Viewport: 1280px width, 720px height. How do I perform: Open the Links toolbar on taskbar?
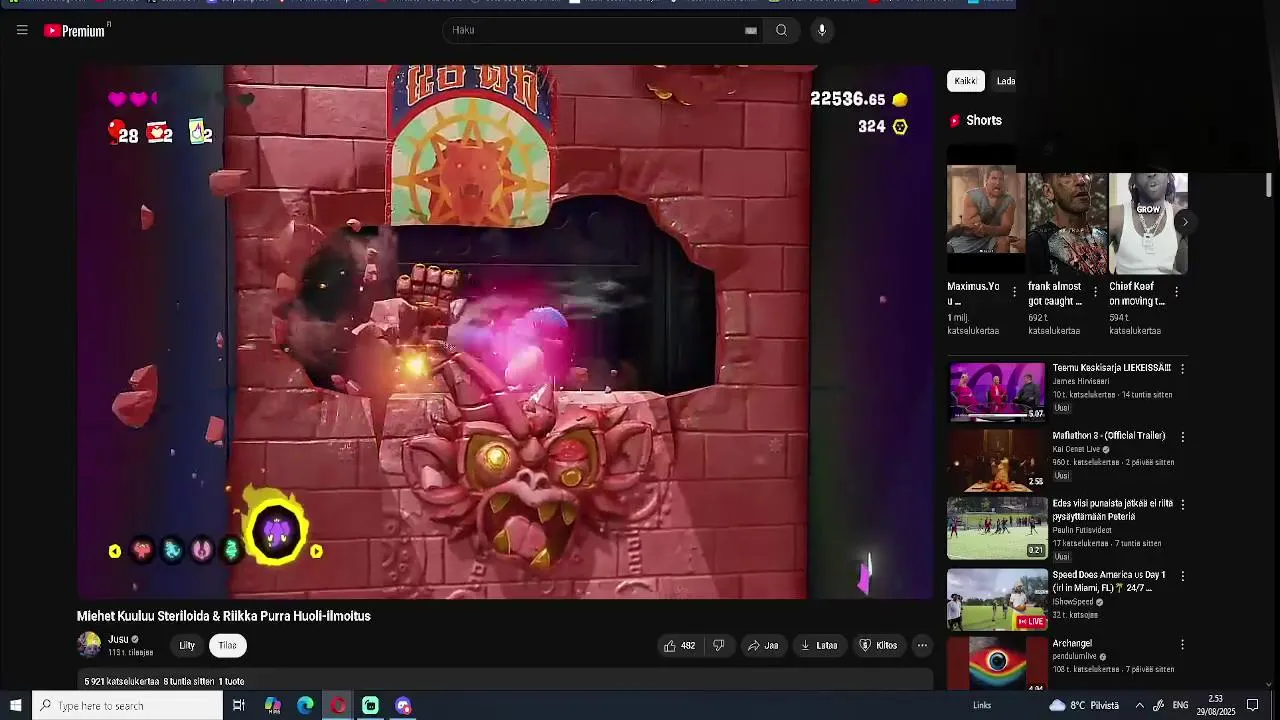pos(982,705)
